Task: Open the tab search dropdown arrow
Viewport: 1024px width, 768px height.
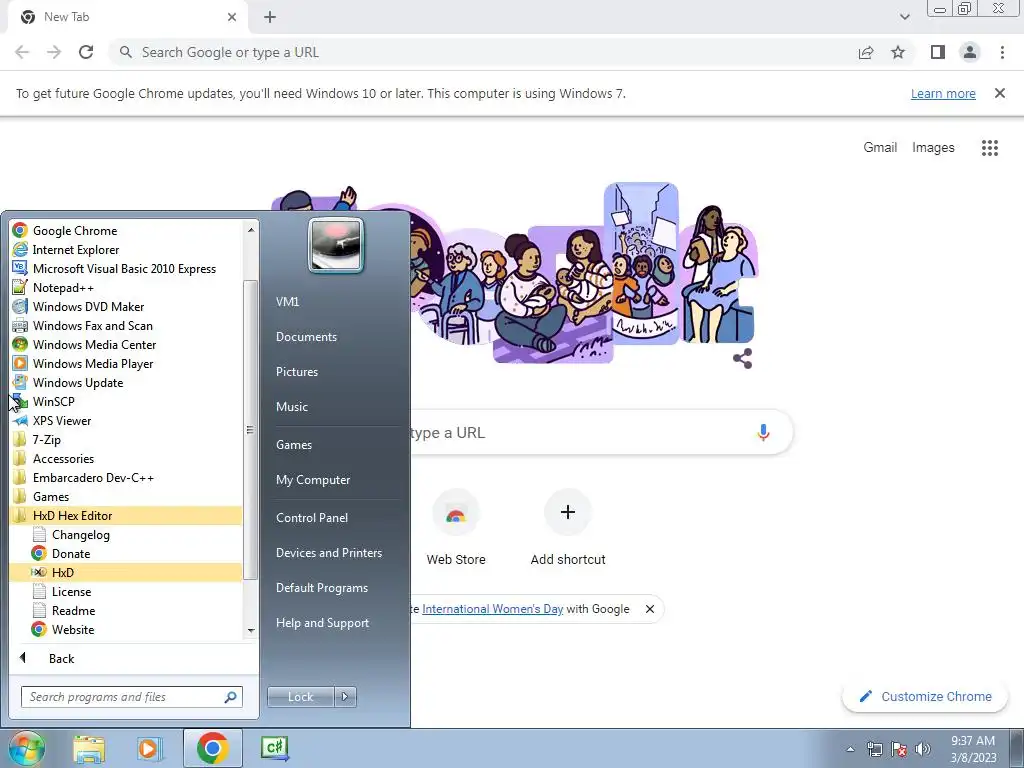Action: pos(904,17)
